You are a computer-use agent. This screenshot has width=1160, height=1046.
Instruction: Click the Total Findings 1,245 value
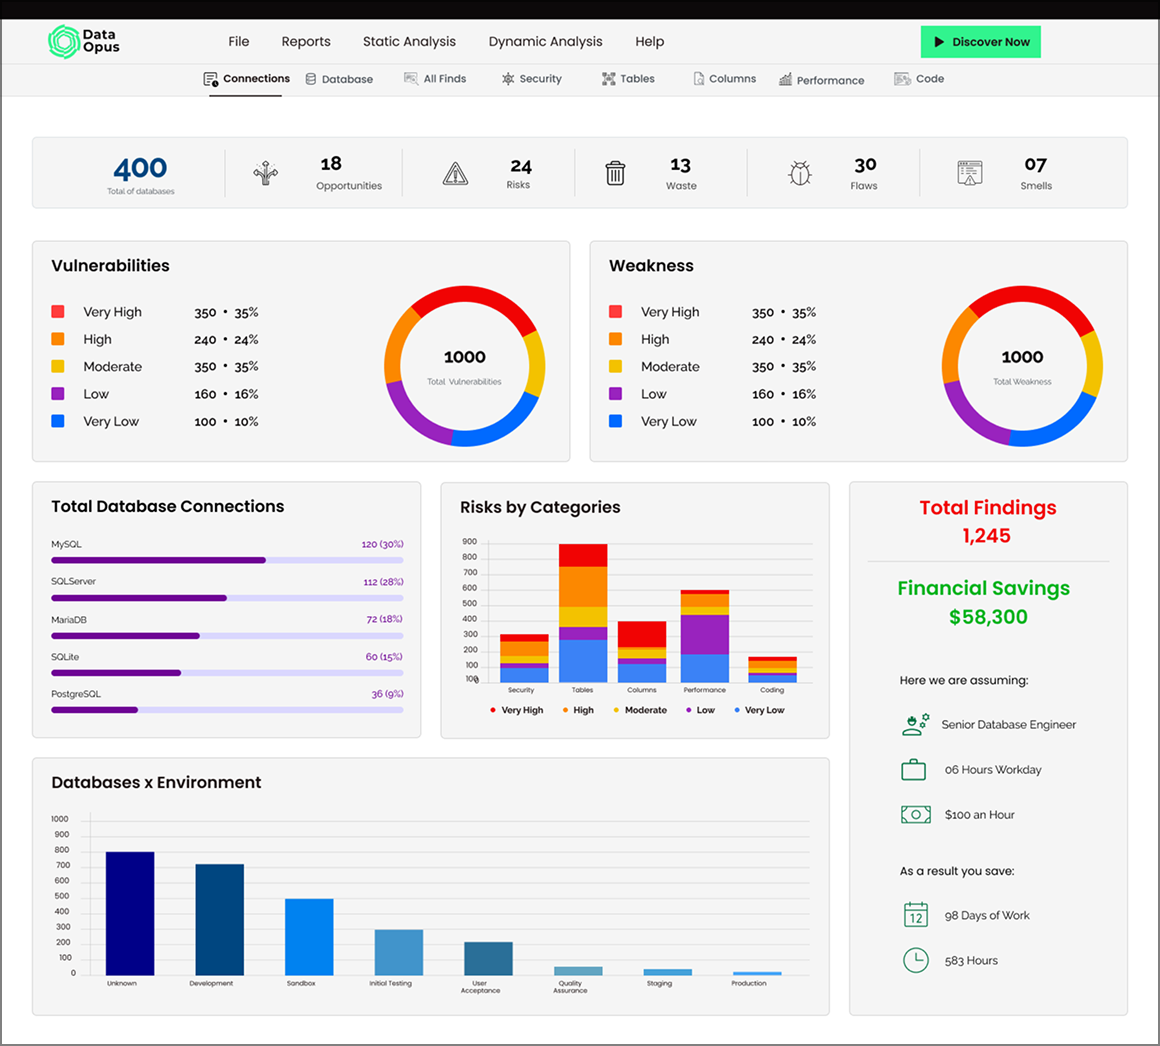[x=987, y=536]
